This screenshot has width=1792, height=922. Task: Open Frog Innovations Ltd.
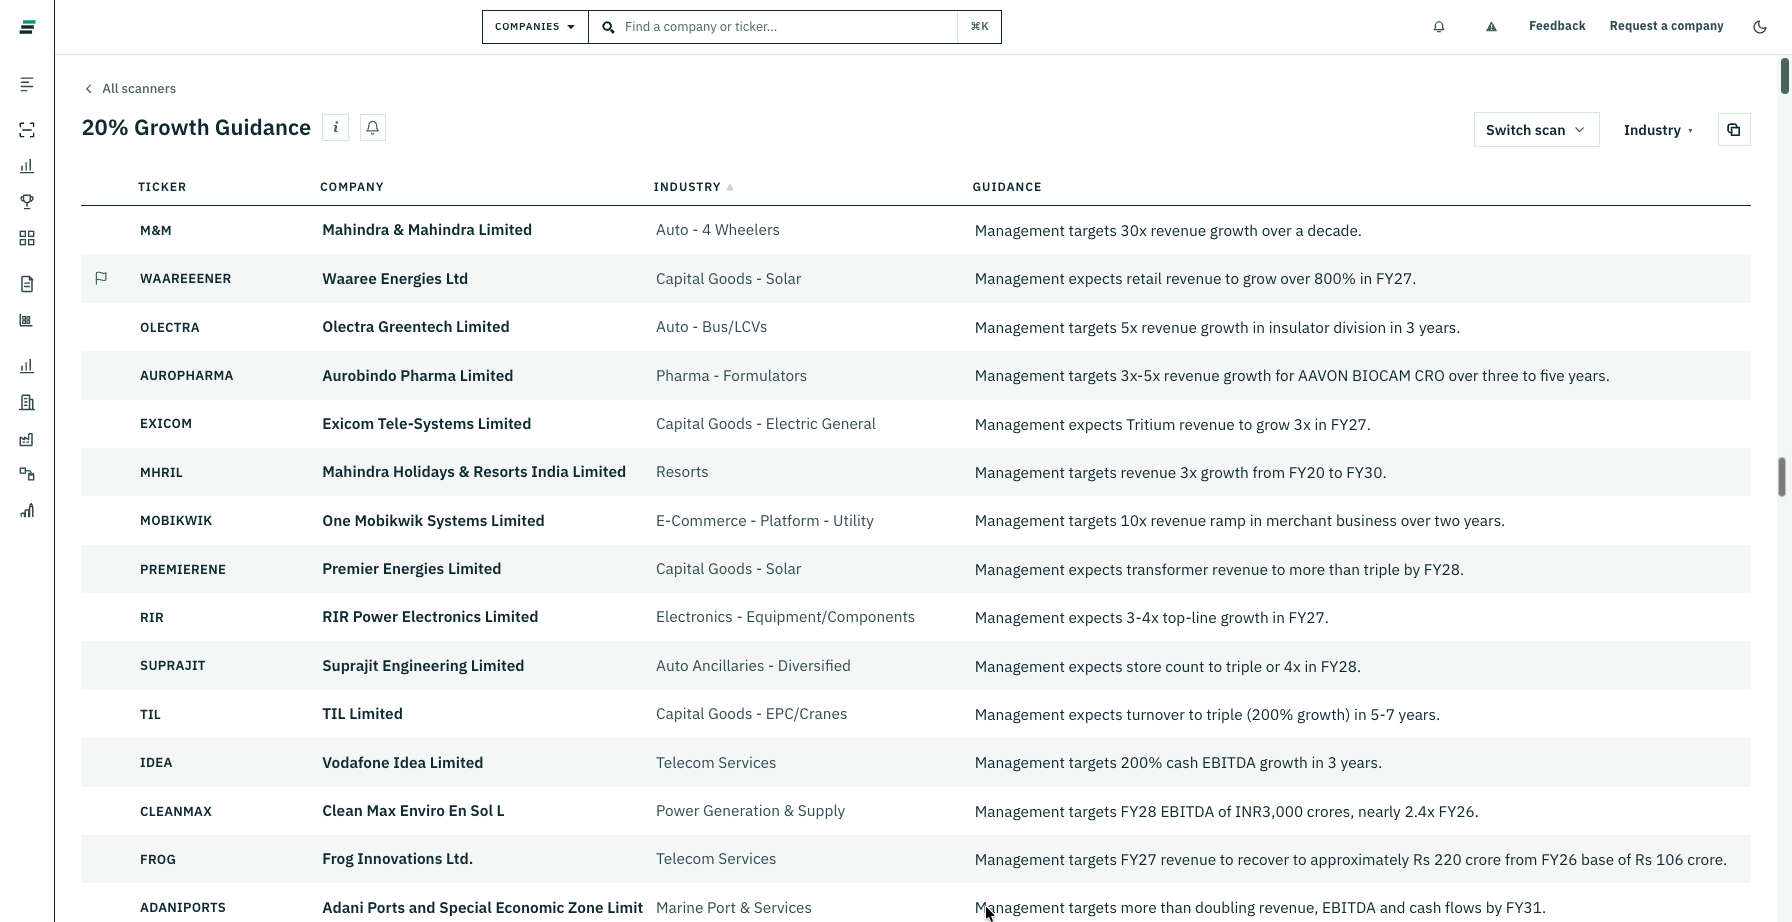click(x=398, y=859)
